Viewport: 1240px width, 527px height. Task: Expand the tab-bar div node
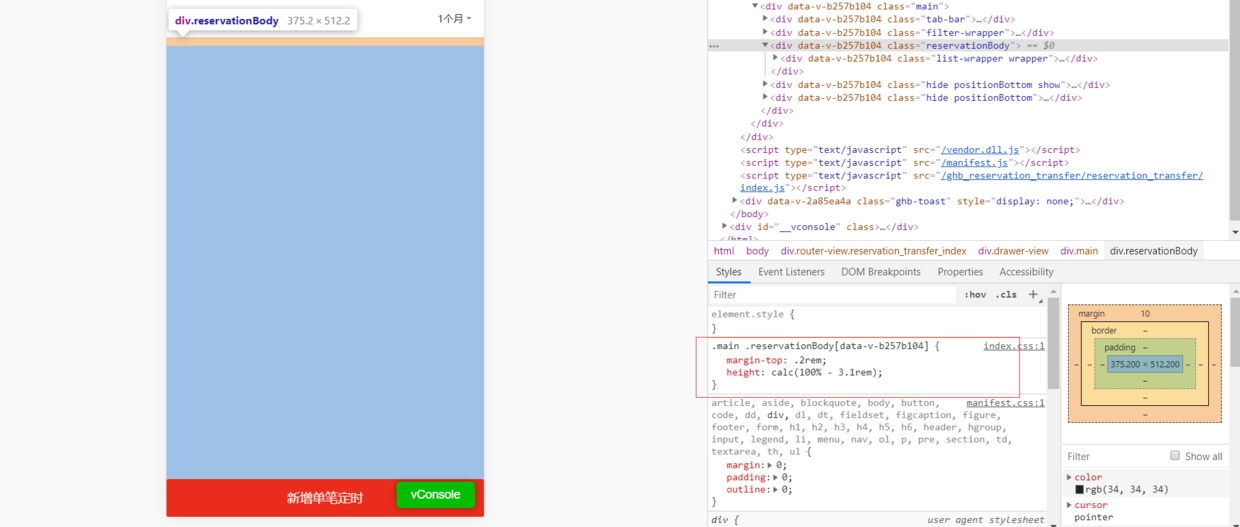point(765,19)
